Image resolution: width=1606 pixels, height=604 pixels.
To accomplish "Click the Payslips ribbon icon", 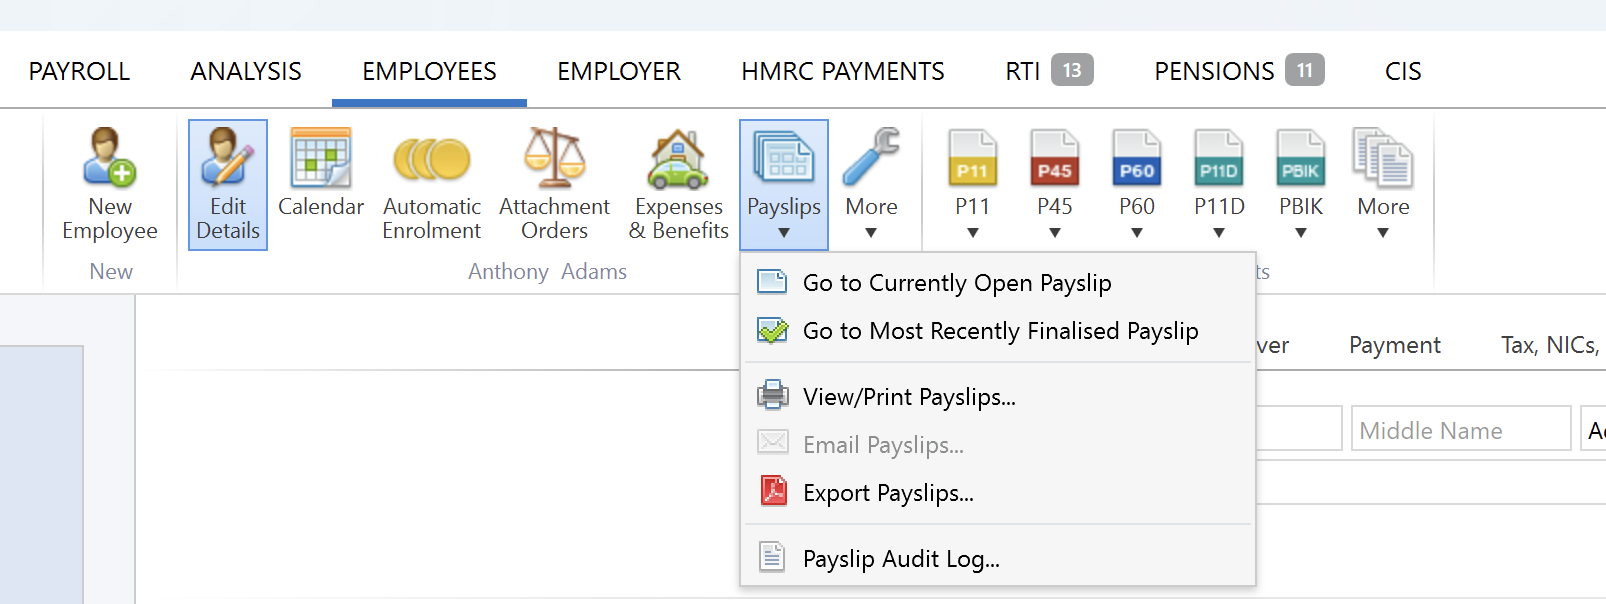I will click(x=784, y=156).
